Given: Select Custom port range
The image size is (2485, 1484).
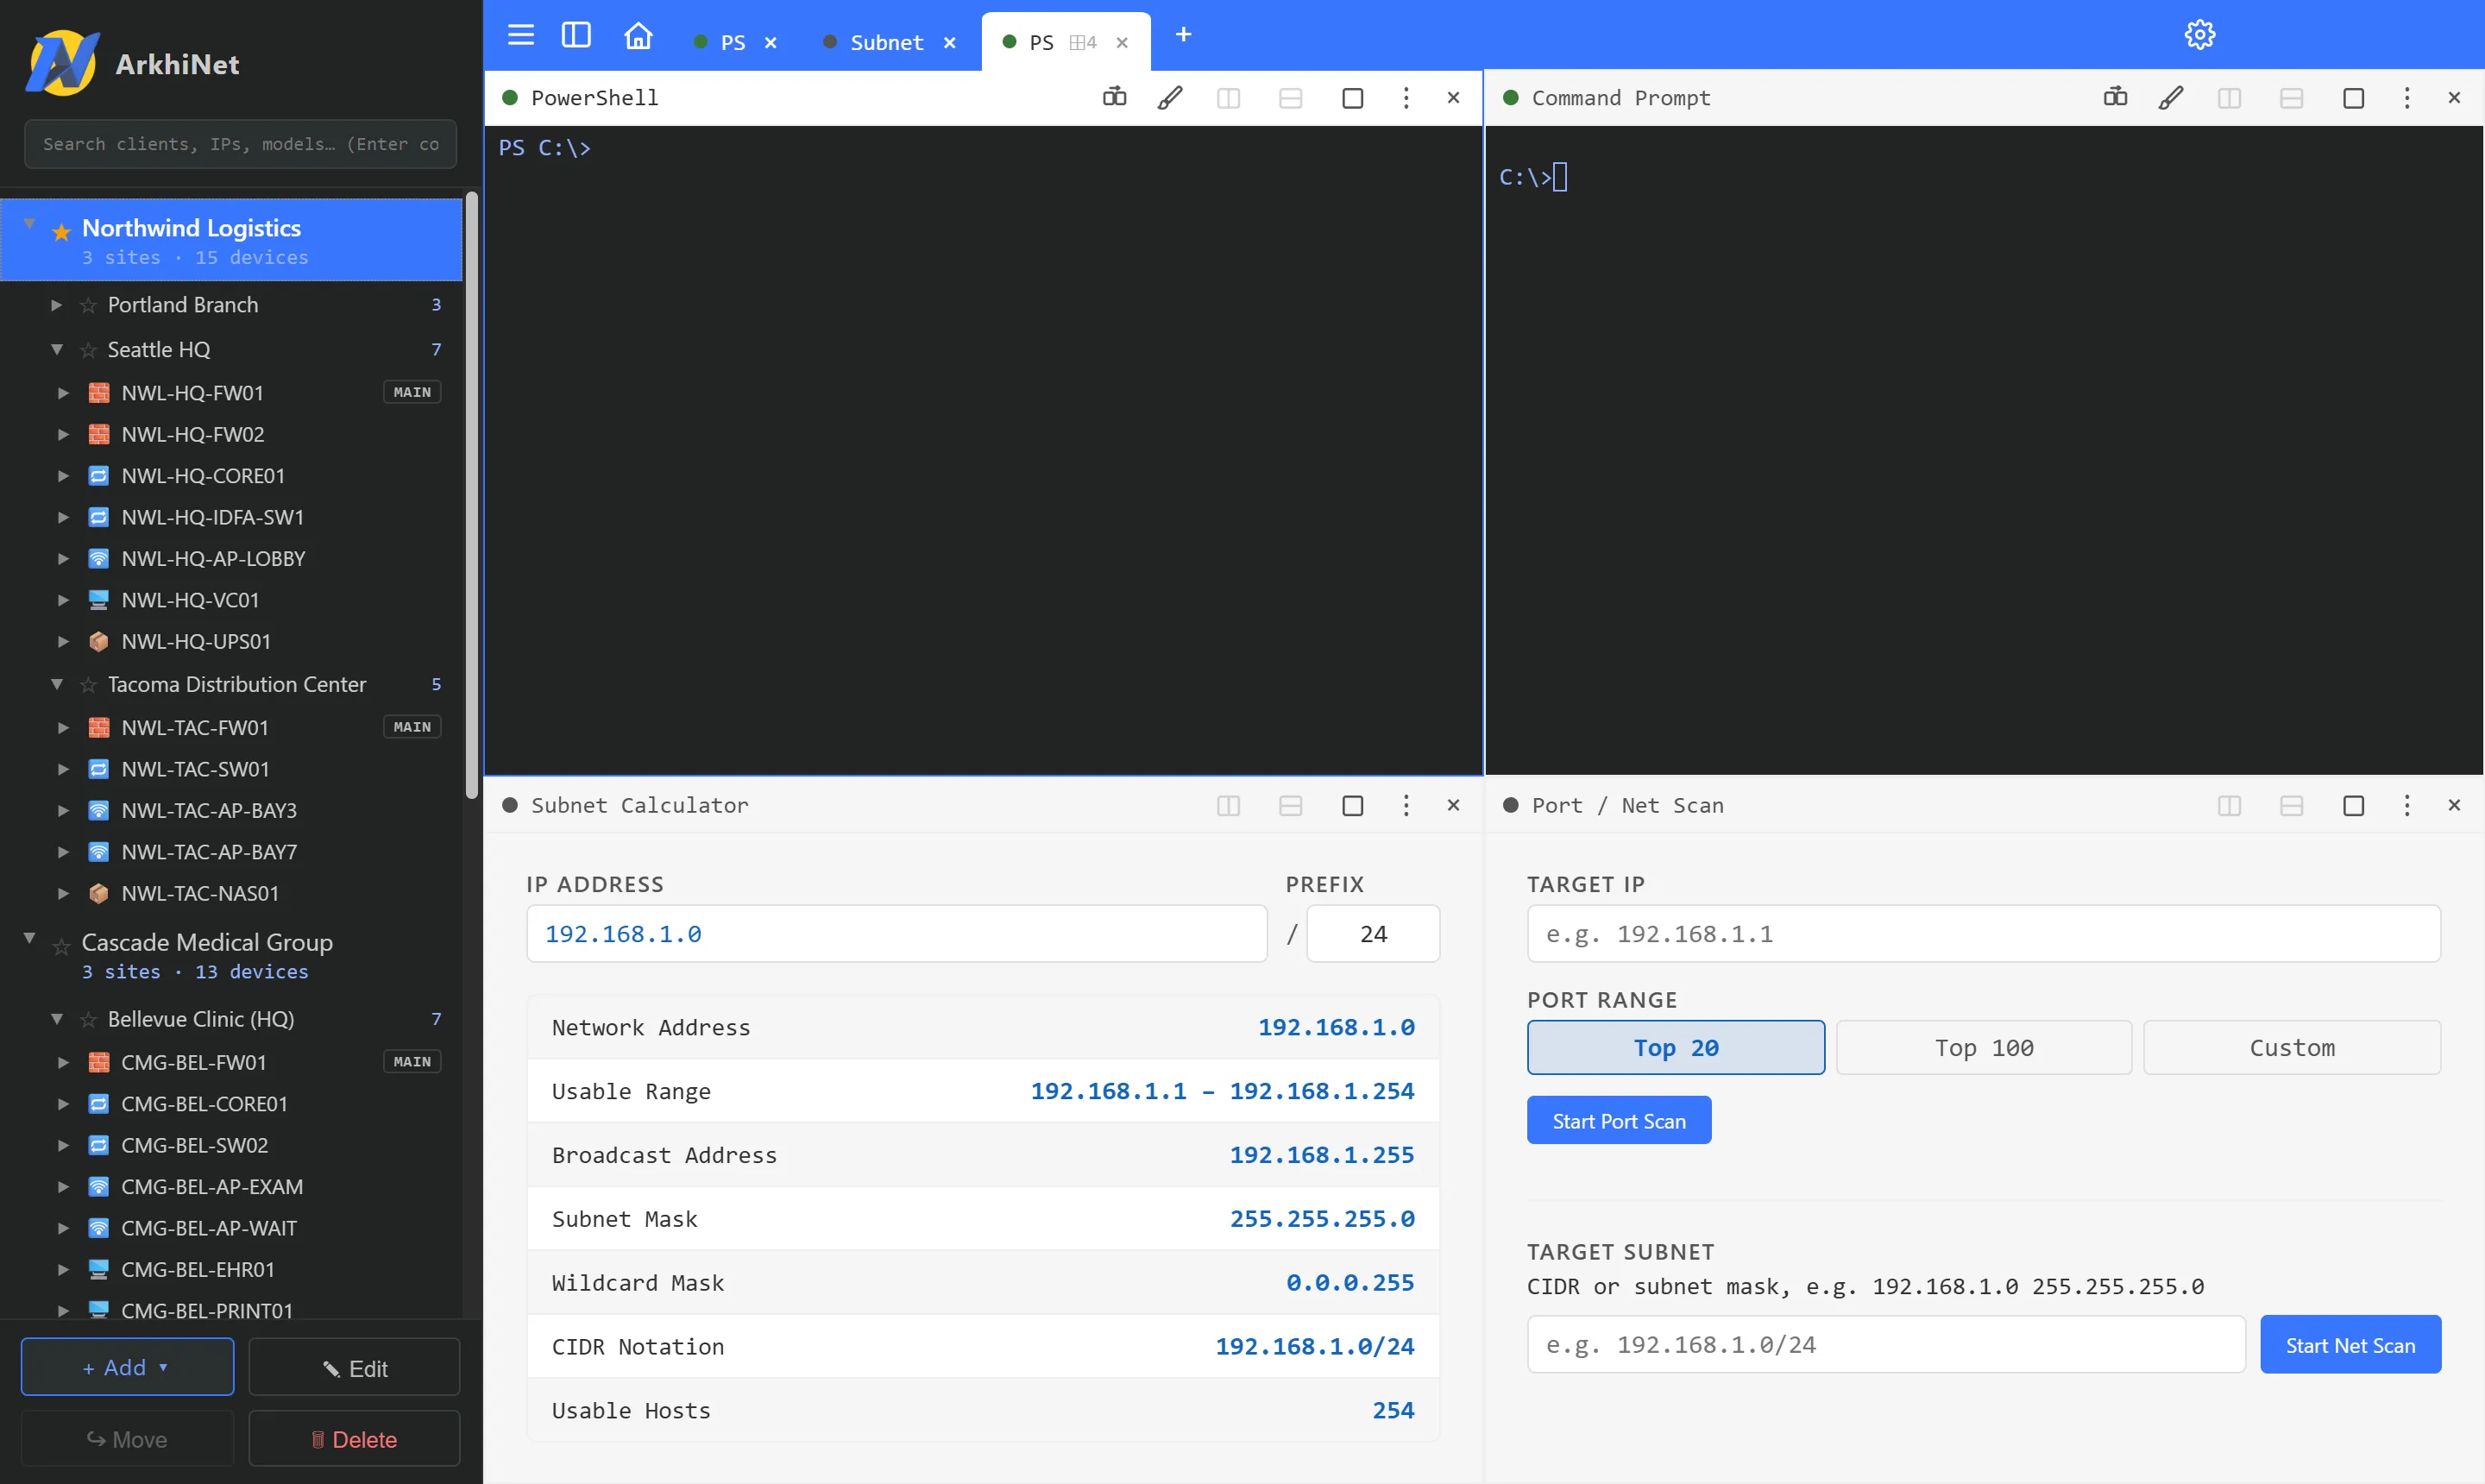Looking at the screenshot, I should coord(2292,1047).
